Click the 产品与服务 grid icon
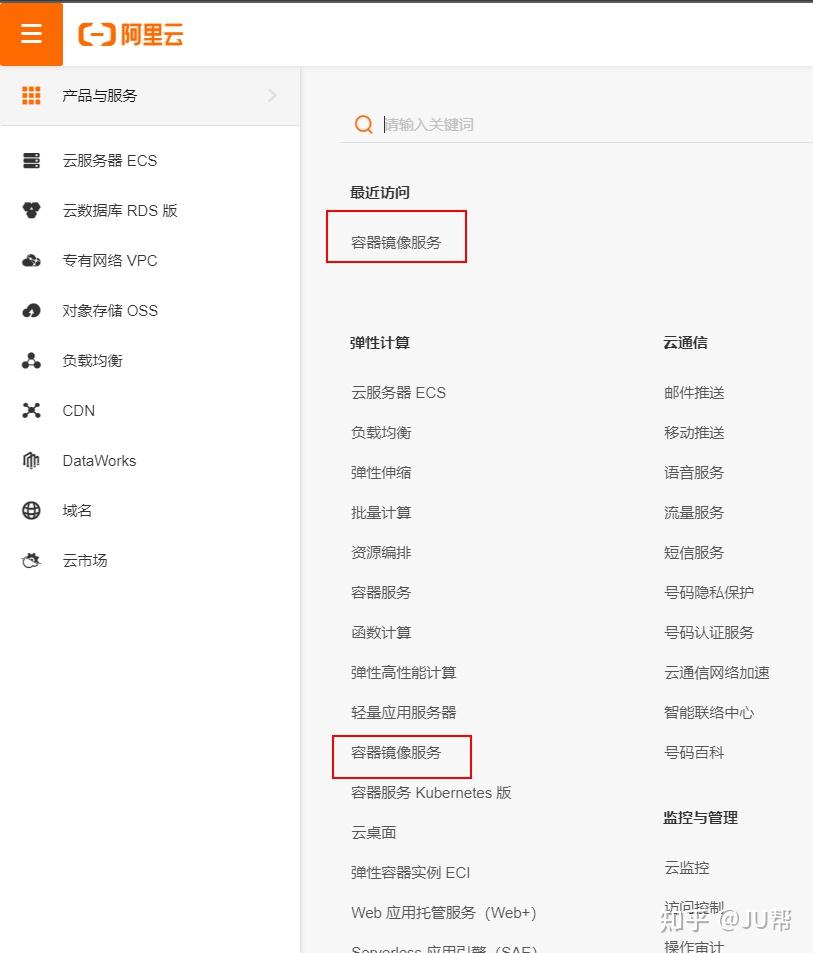The image size is (813, 953). pyautogui.click(x=31, y=95)
